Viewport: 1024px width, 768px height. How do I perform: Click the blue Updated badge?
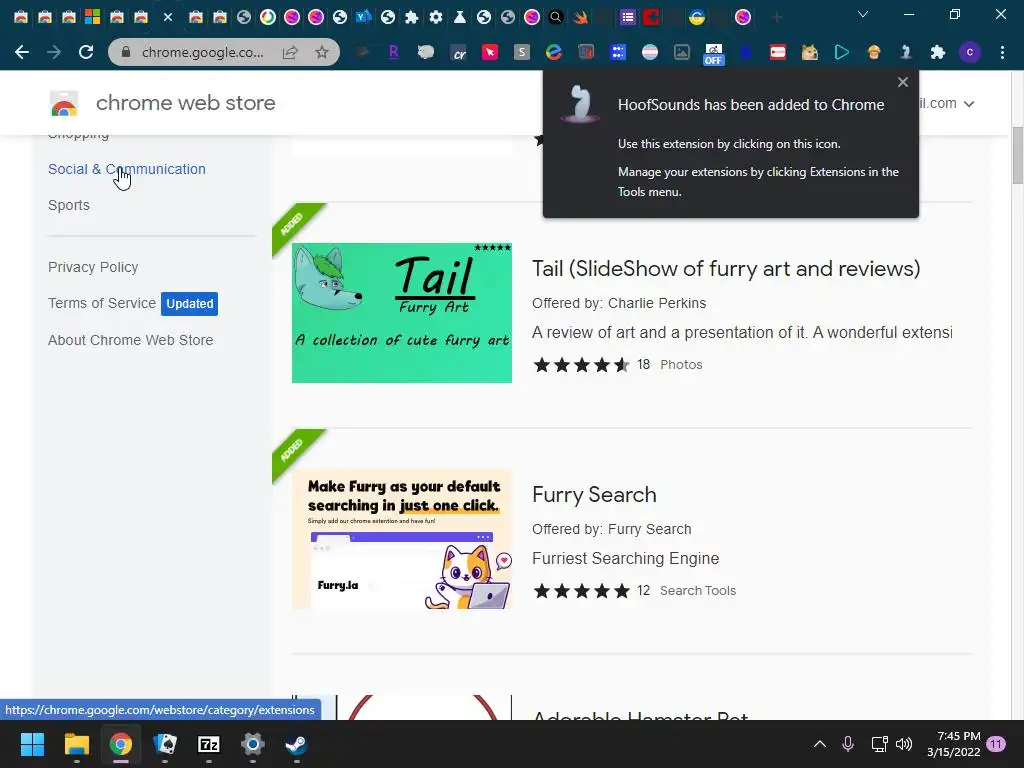coord(189,304)
